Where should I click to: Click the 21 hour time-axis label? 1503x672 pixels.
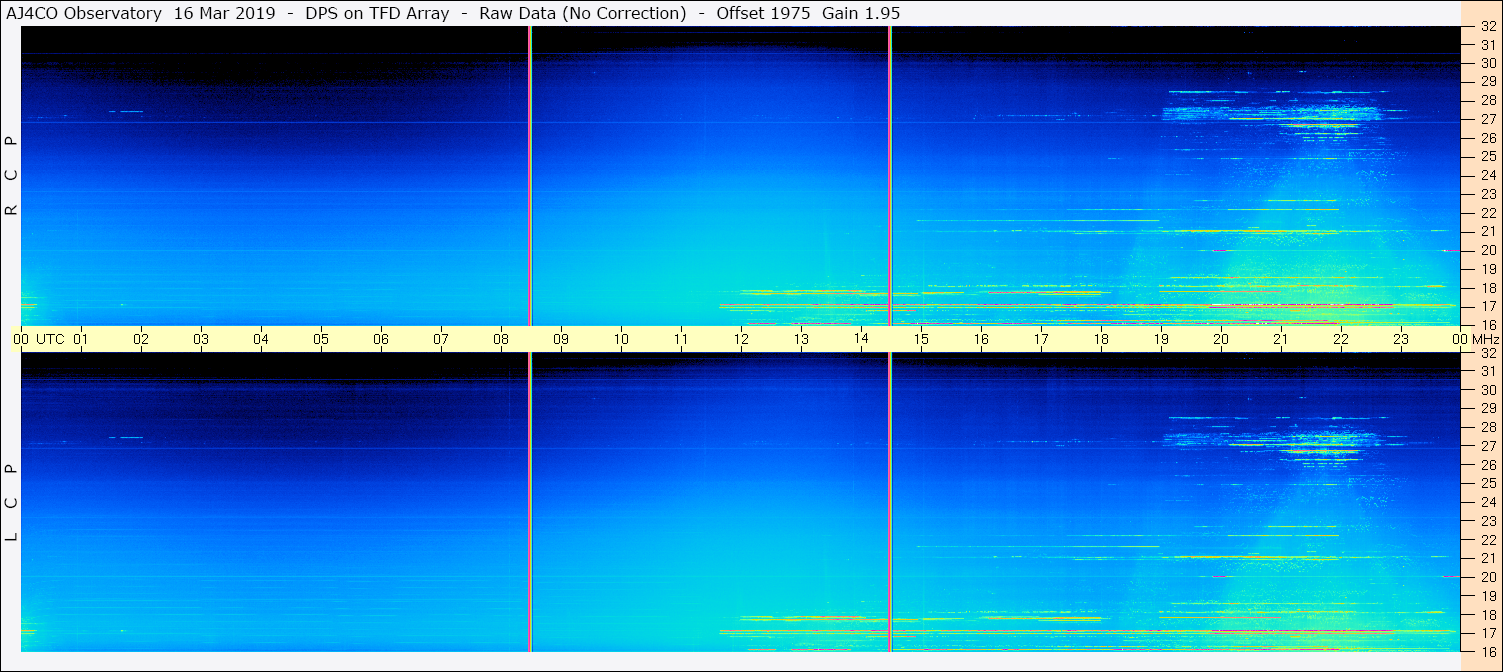click(x=1281, y=339)
